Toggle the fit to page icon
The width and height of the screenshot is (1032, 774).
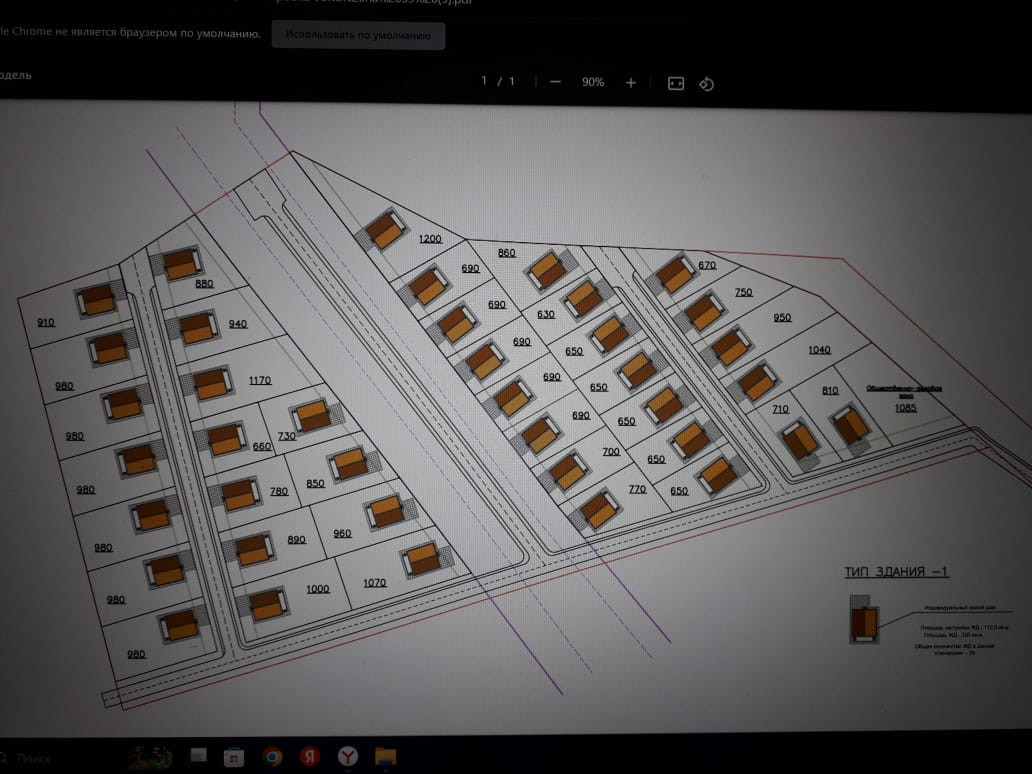676,84
